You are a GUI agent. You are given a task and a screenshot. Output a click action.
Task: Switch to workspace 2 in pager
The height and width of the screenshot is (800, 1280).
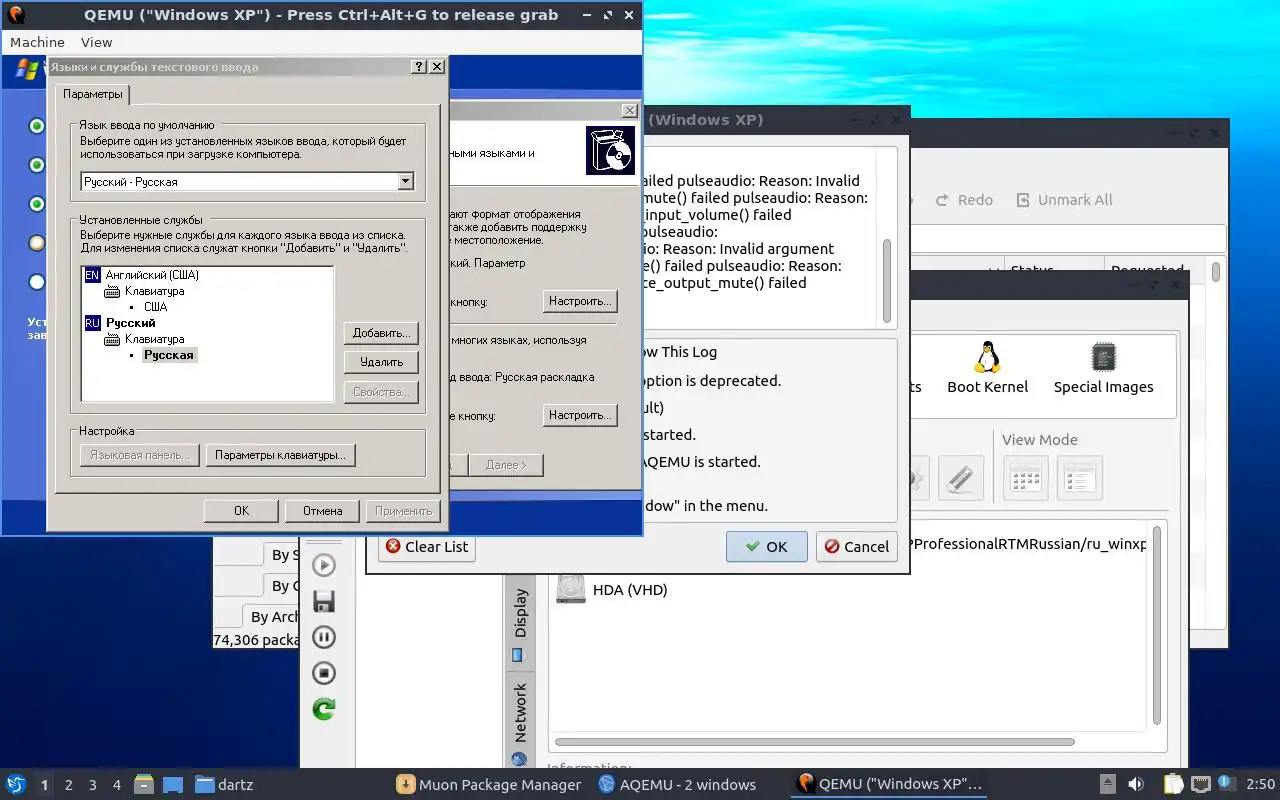coord(69,785)
